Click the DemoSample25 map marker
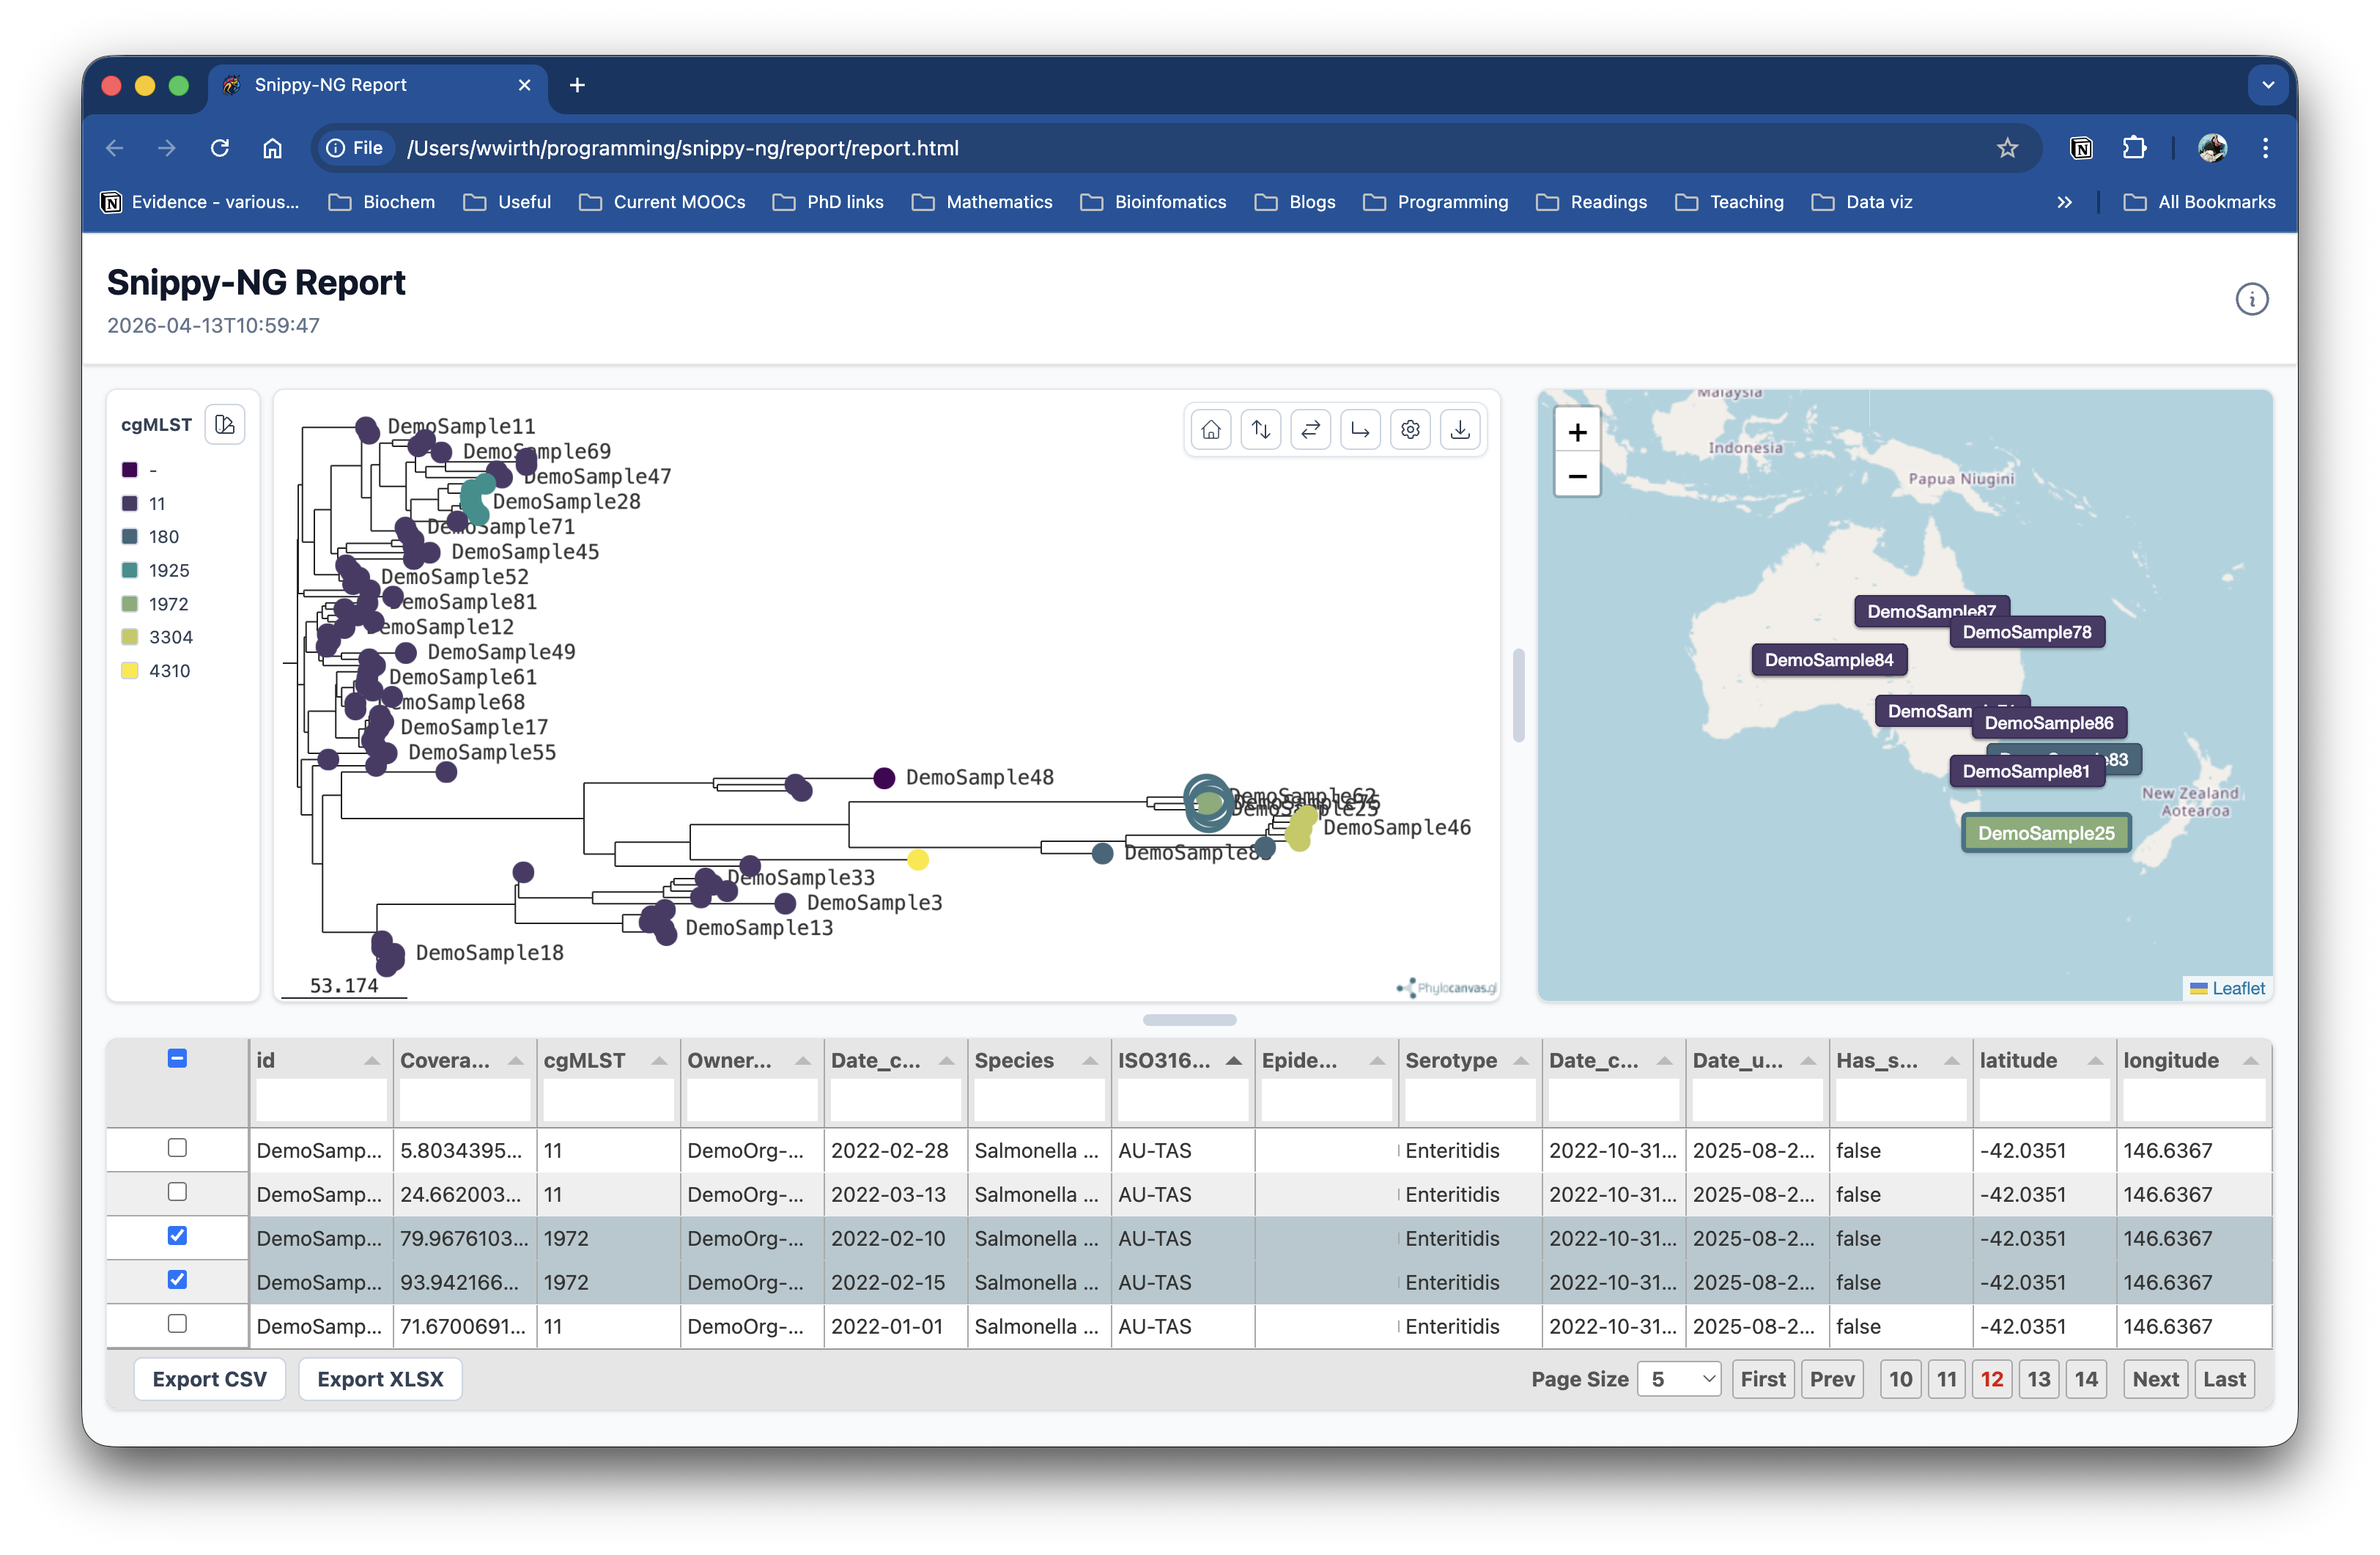Viewport: 2380px width, 1555px height. (x=2046, y=833)
